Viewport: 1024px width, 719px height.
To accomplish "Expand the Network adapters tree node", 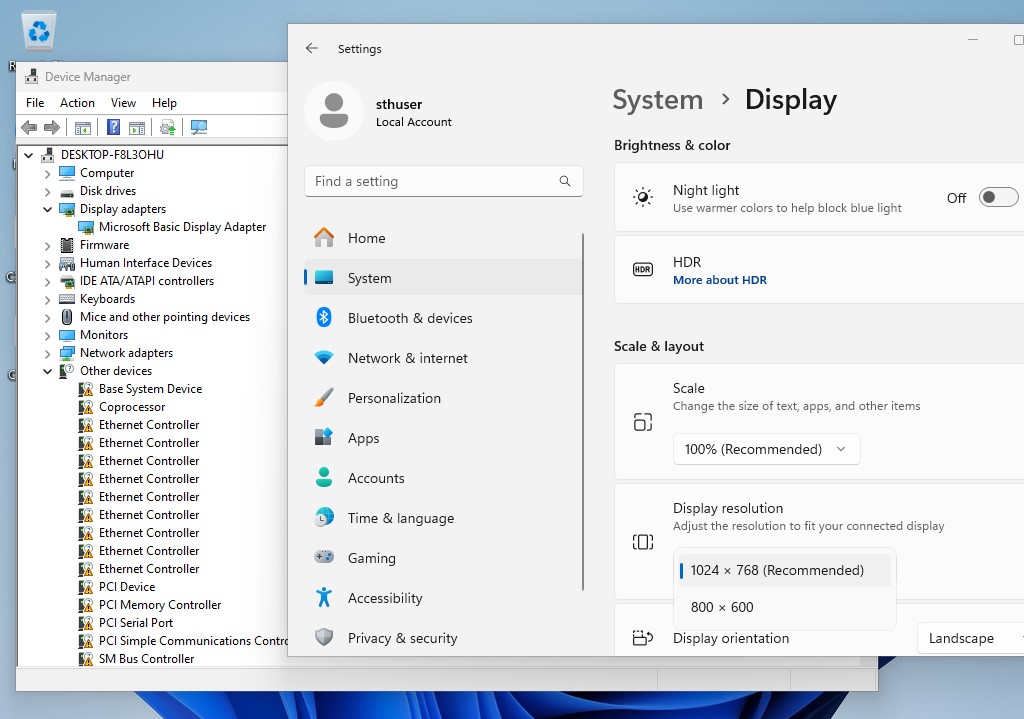I will 48,353.
